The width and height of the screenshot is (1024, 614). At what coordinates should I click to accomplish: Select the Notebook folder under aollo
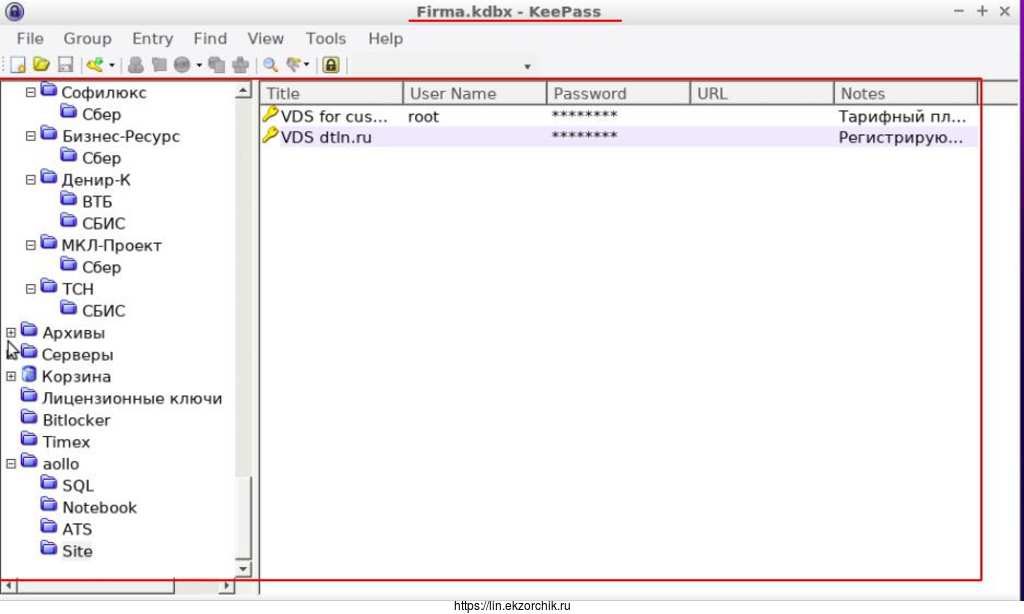point(99,508)
